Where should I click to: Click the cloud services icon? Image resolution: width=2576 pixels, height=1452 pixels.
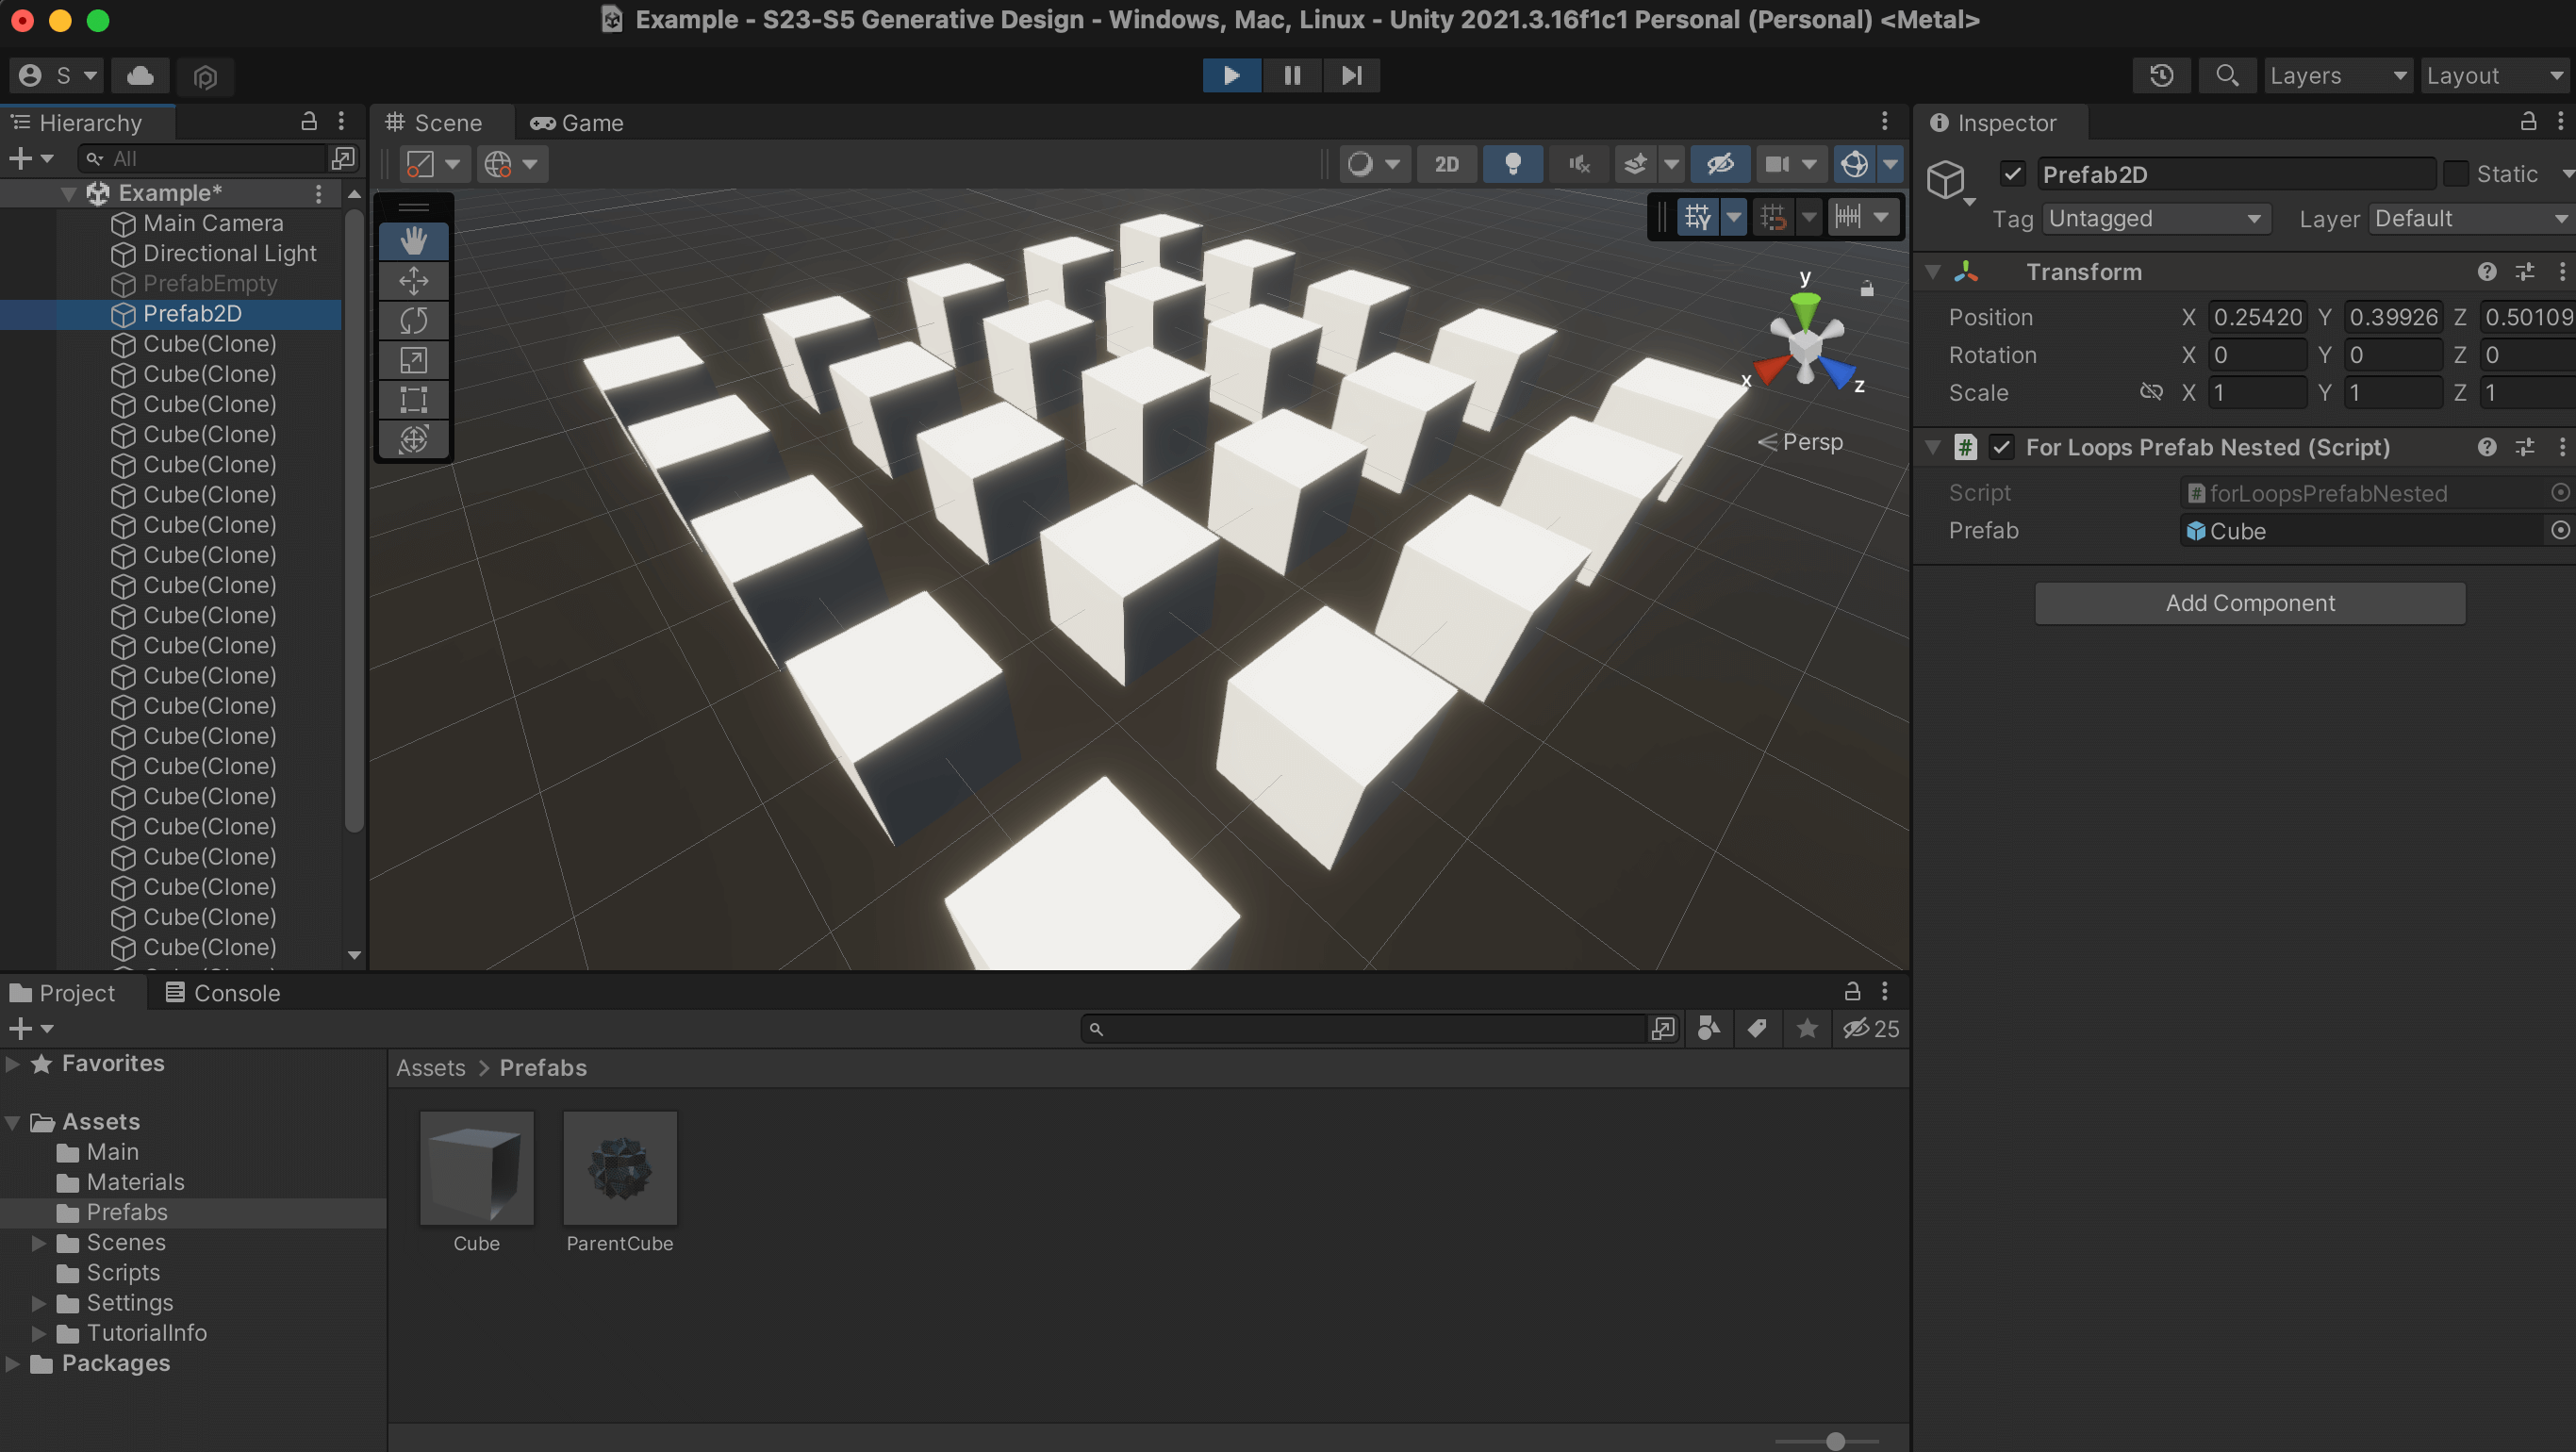pos(140,76)
